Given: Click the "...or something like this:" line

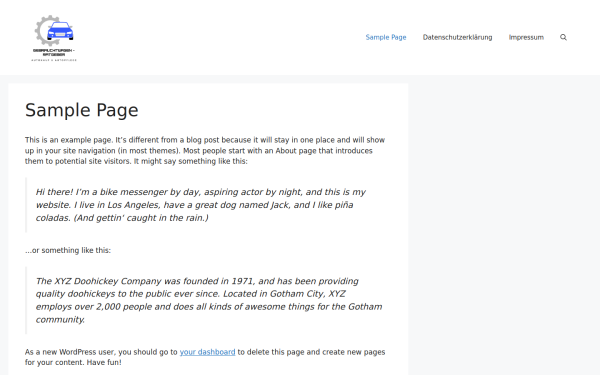Looking at the screenshot, I should [68, 250].
